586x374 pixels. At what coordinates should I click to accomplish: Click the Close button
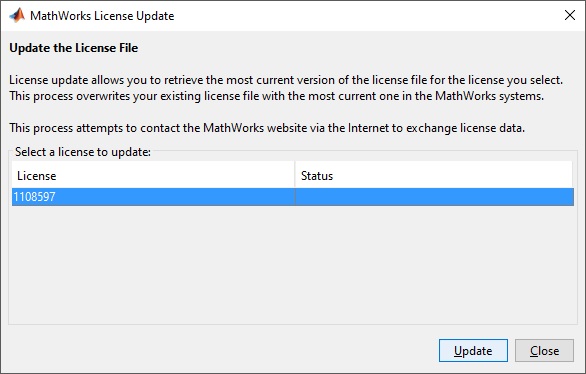pyautogui.click(x=544, y=350)
